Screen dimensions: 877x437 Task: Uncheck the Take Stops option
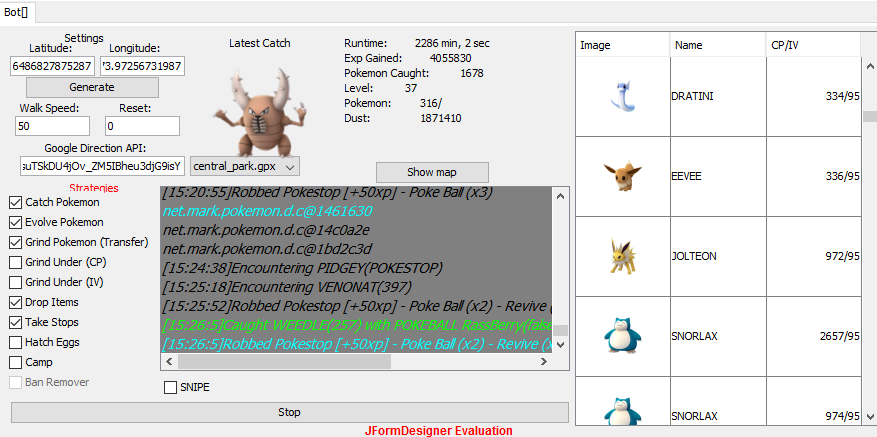coord(16,322)
